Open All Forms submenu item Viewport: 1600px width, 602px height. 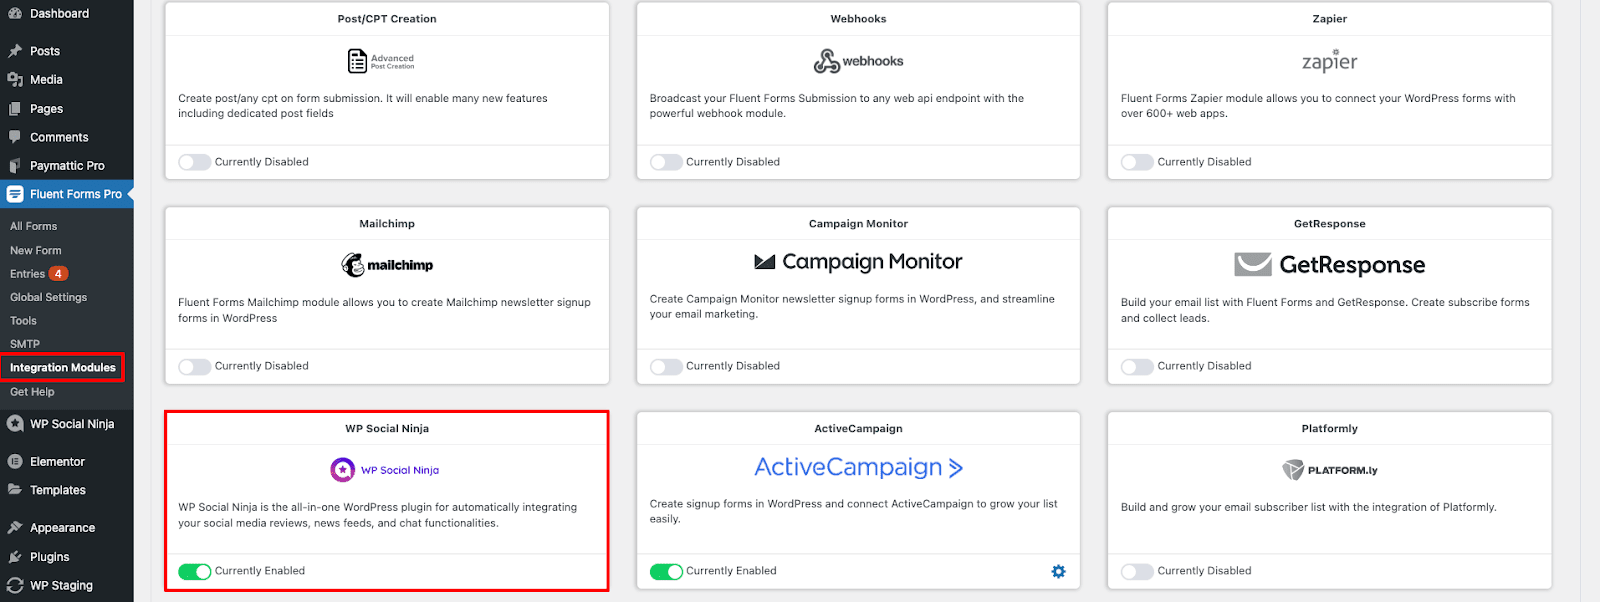click(34, 227)
